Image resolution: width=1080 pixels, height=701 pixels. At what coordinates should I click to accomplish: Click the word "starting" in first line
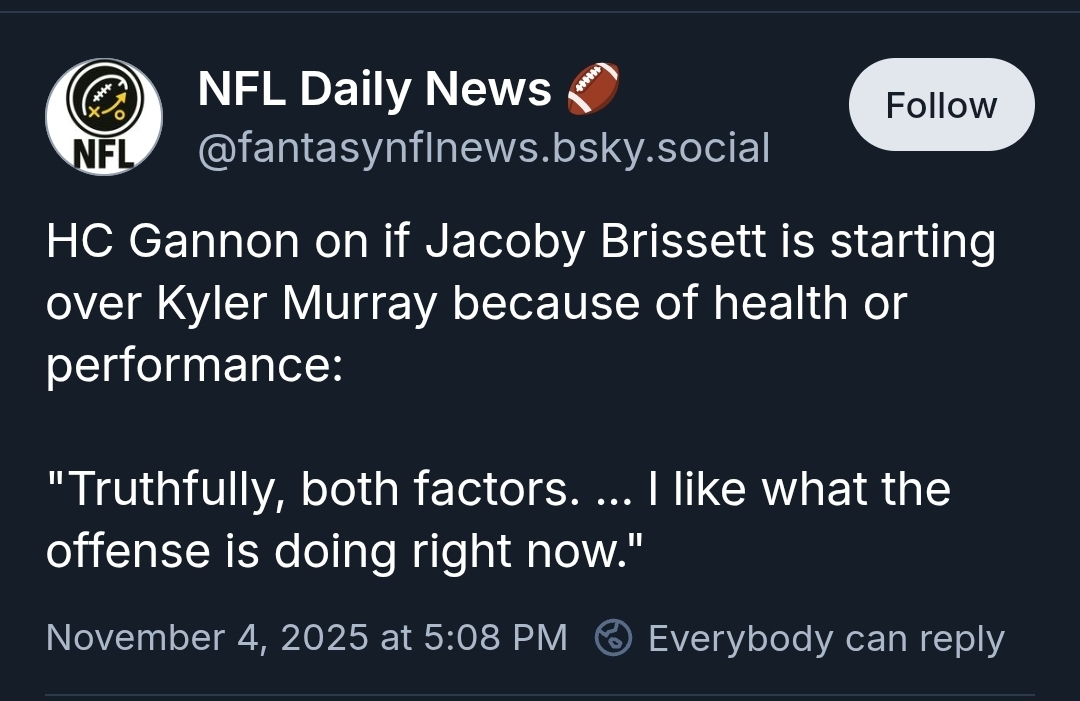(913, 242)
